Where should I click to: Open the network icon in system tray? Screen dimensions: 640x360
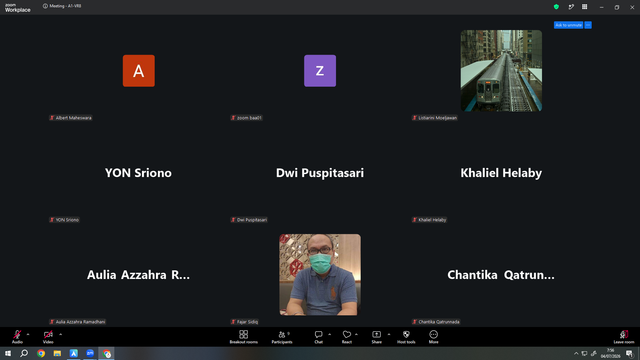pyautogui.click(x=584, y=353)
